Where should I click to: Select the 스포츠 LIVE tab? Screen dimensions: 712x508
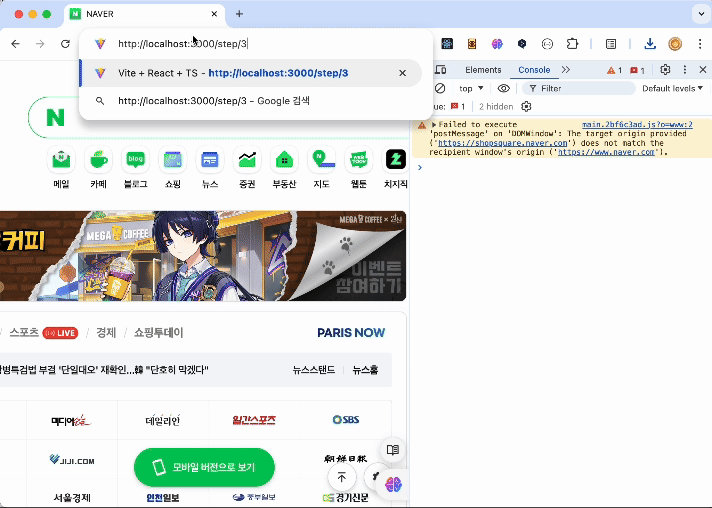point(44,332)
